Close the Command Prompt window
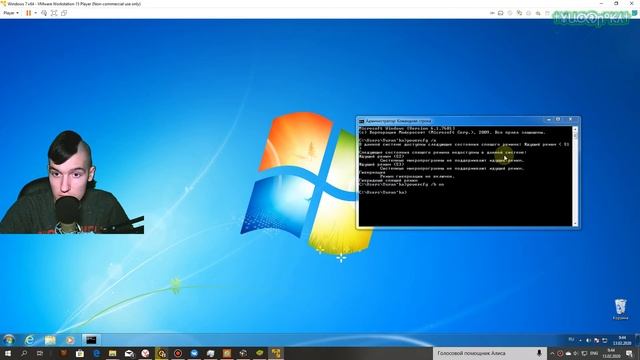 (x=570, y=120)
